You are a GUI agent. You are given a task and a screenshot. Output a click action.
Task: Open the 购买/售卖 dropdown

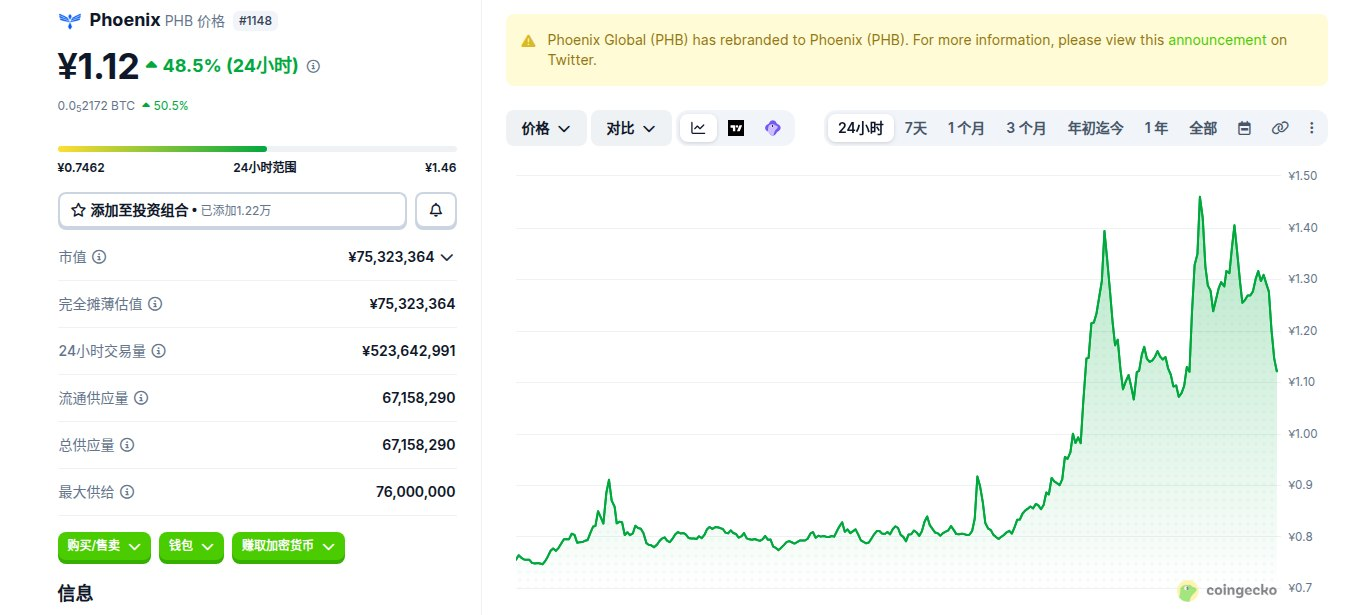click(105, 546)
